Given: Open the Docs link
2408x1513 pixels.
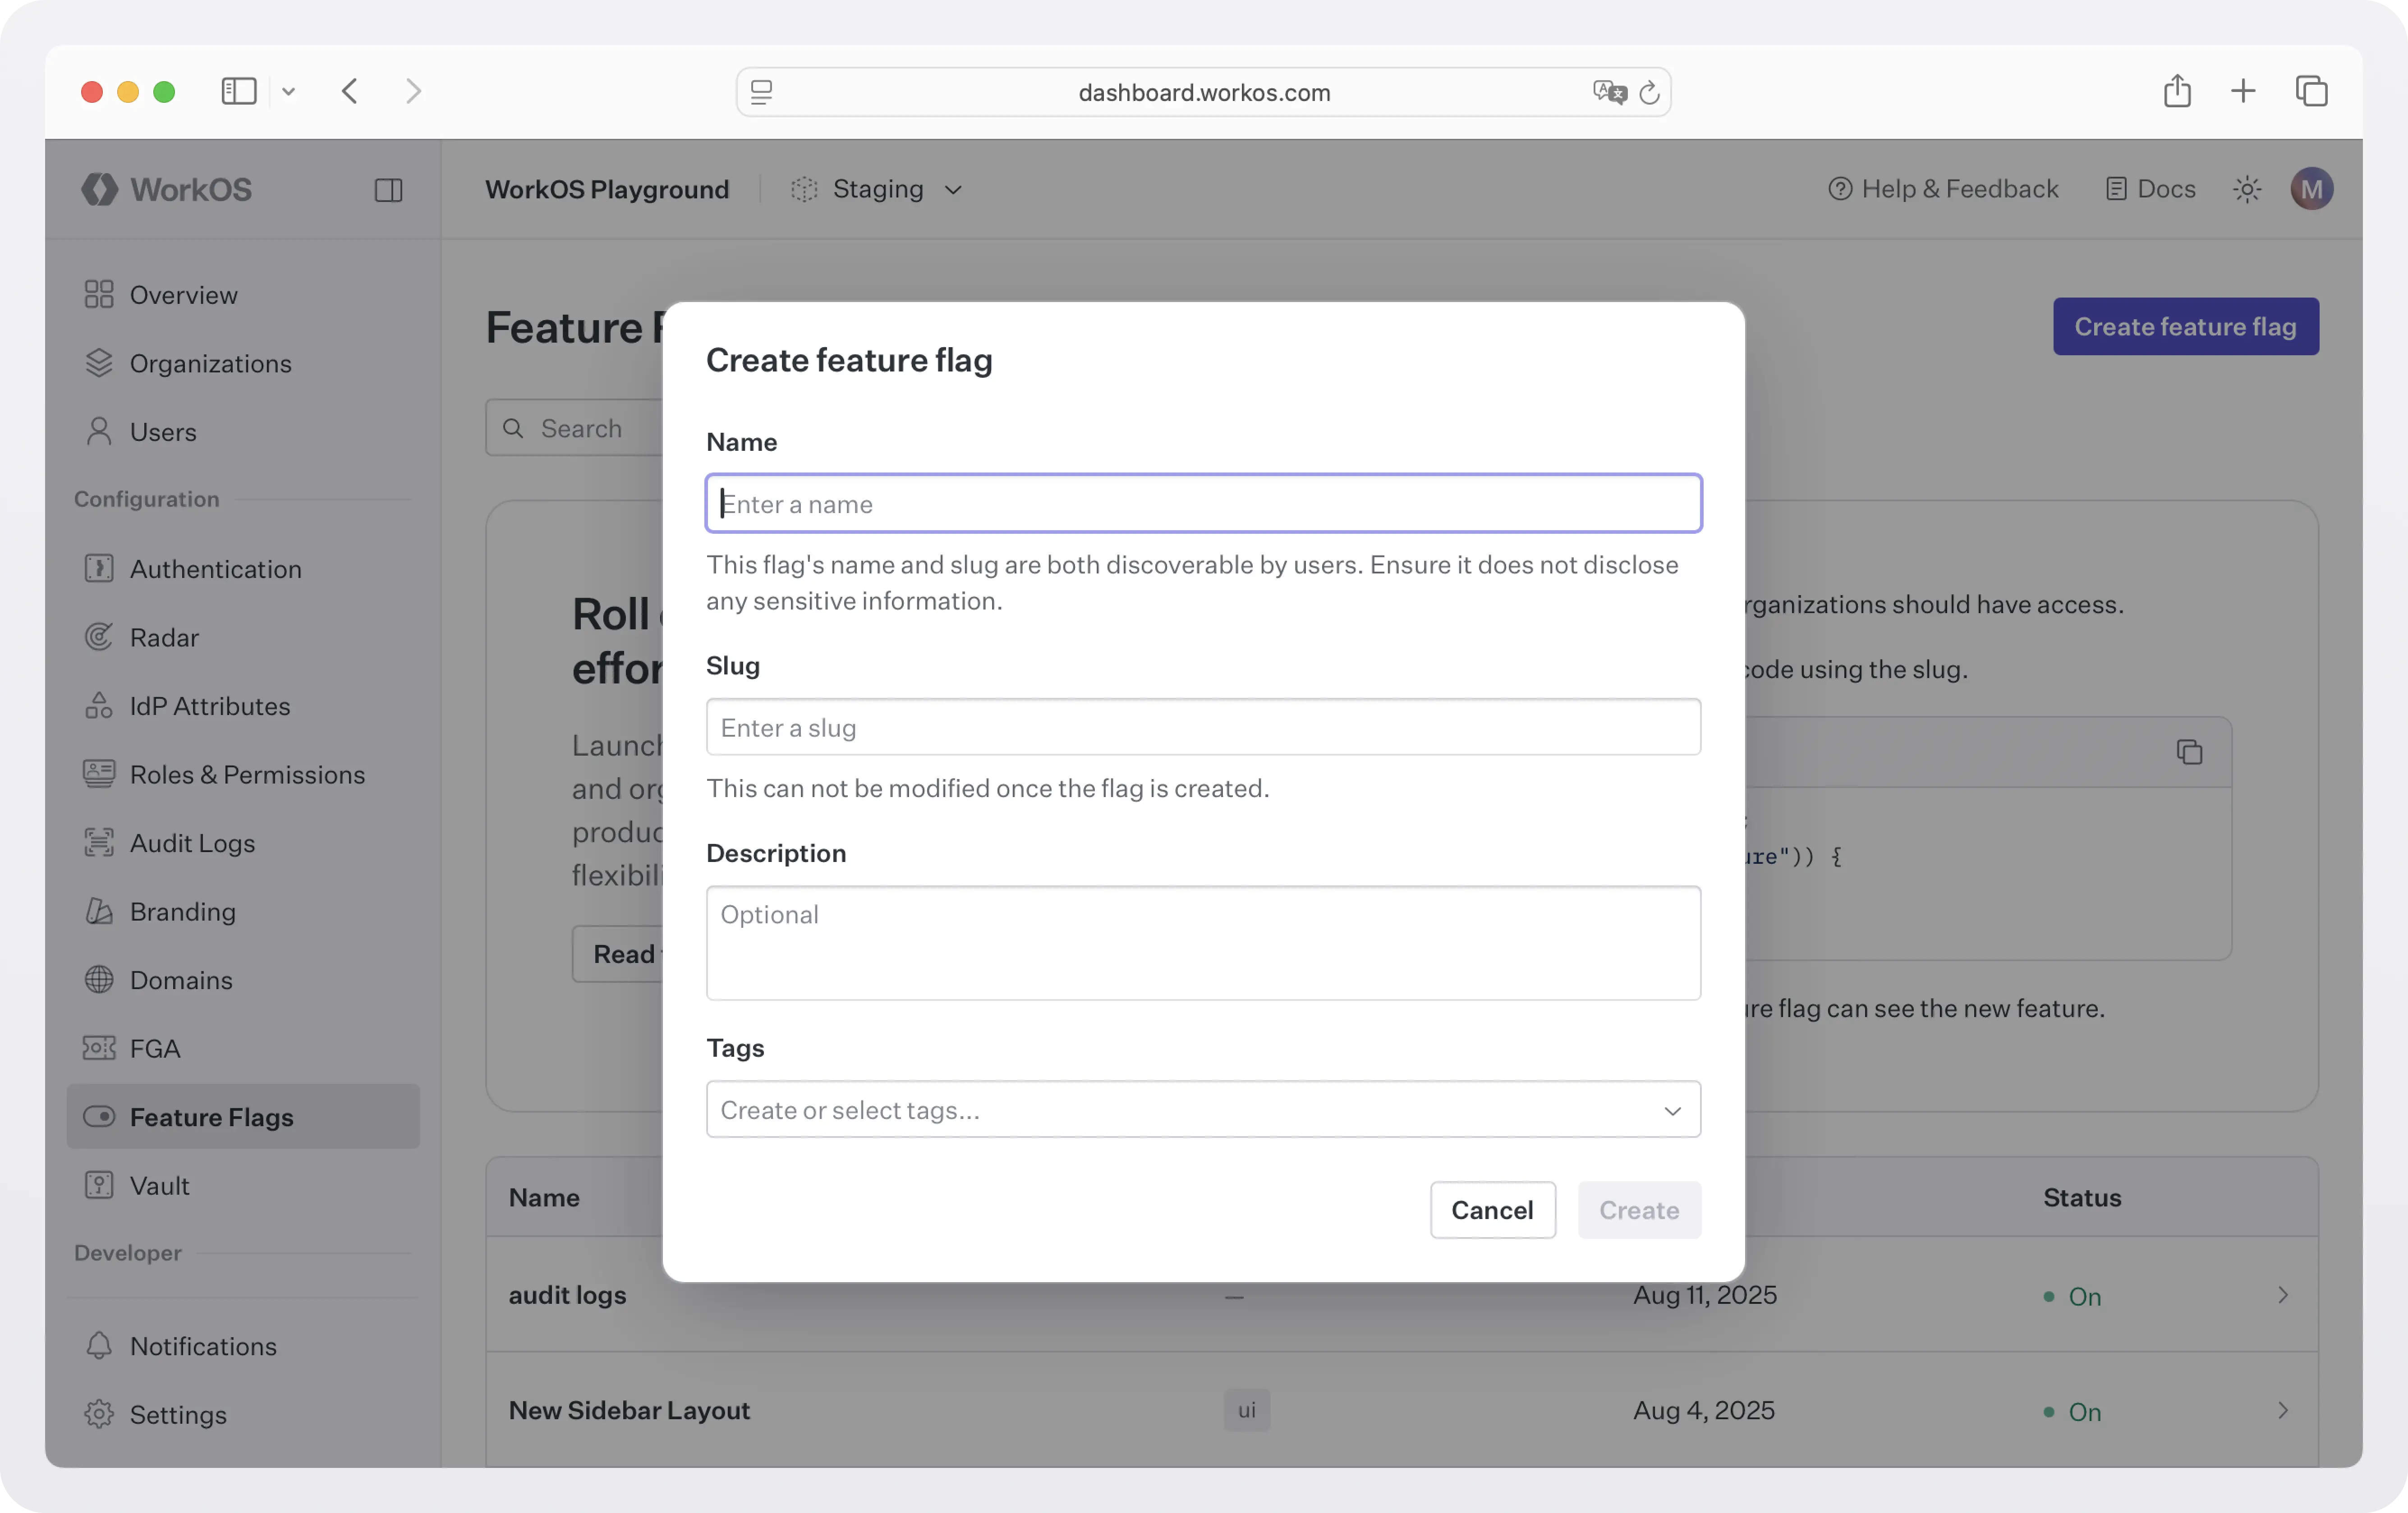Looking at the screenshot, I should coord(2151,189).
